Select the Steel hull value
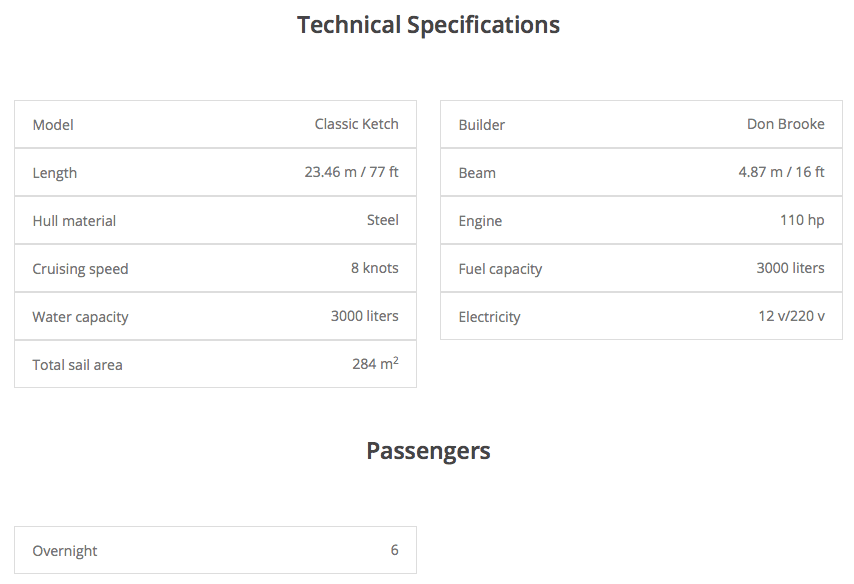Image resolution: width=854 pixels, height=584 pixels. (382, 220)
